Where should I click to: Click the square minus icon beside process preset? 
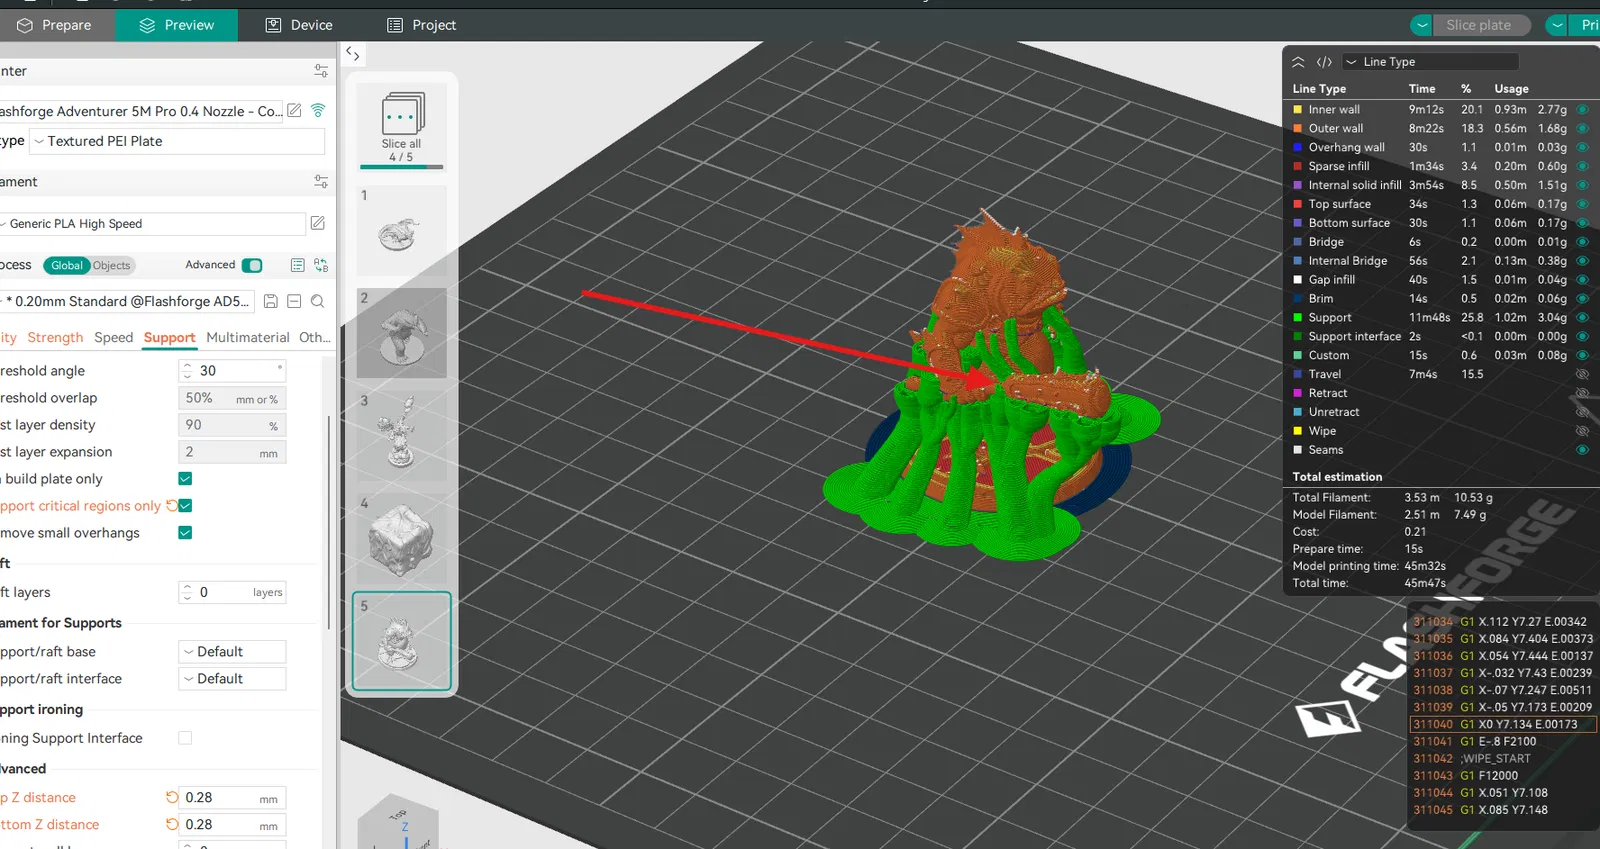point(294,301)
